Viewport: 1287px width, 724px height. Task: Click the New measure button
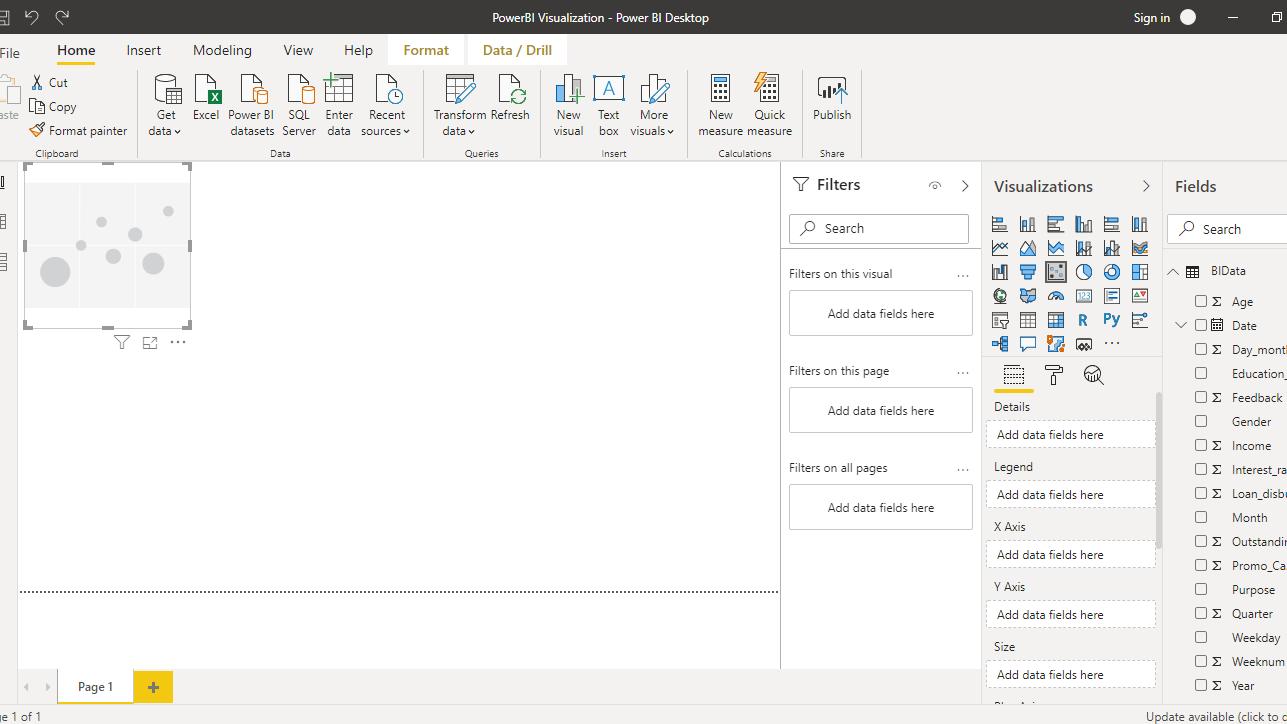(x=720, y=105)
